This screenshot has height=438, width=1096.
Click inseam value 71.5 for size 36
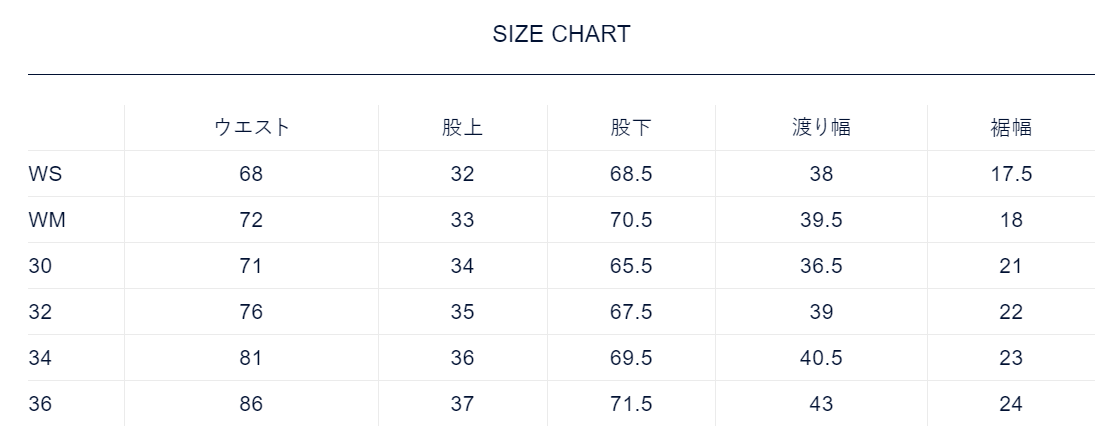(x=631, y=404)
